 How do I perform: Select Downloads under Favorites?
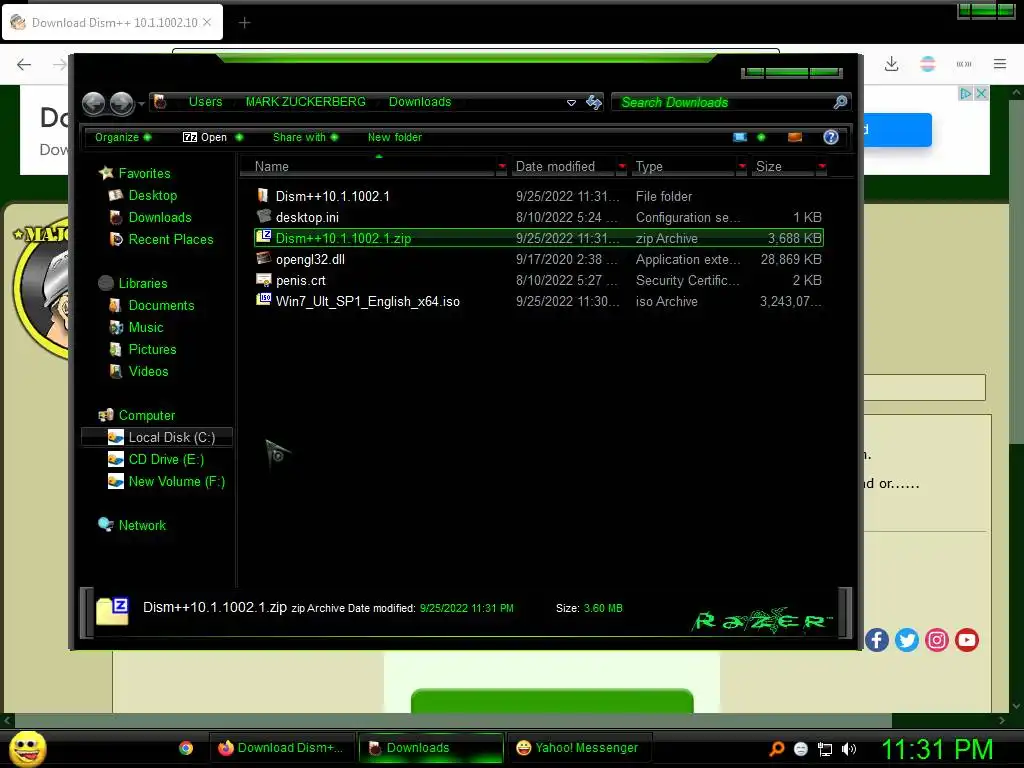tap(159, 217)
